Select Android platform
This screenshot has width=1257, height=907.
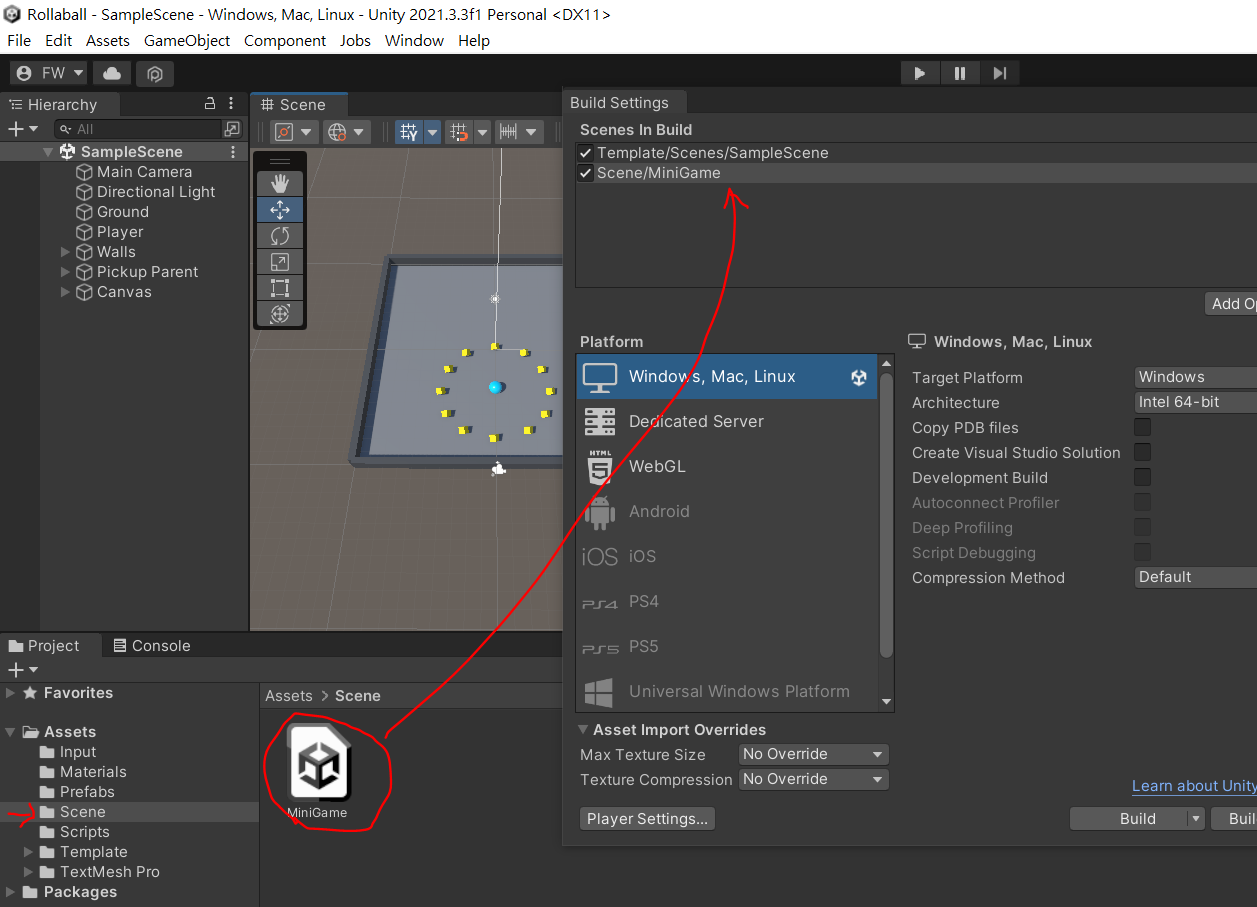coord(727,512)
